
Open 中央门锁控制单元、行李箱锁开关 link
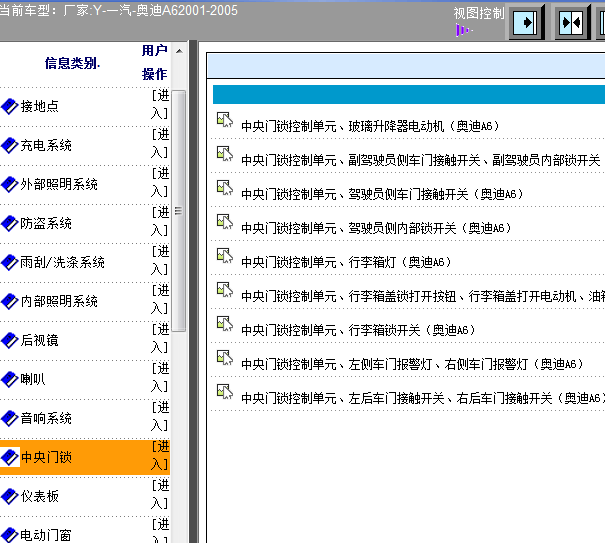coord(358,330)
